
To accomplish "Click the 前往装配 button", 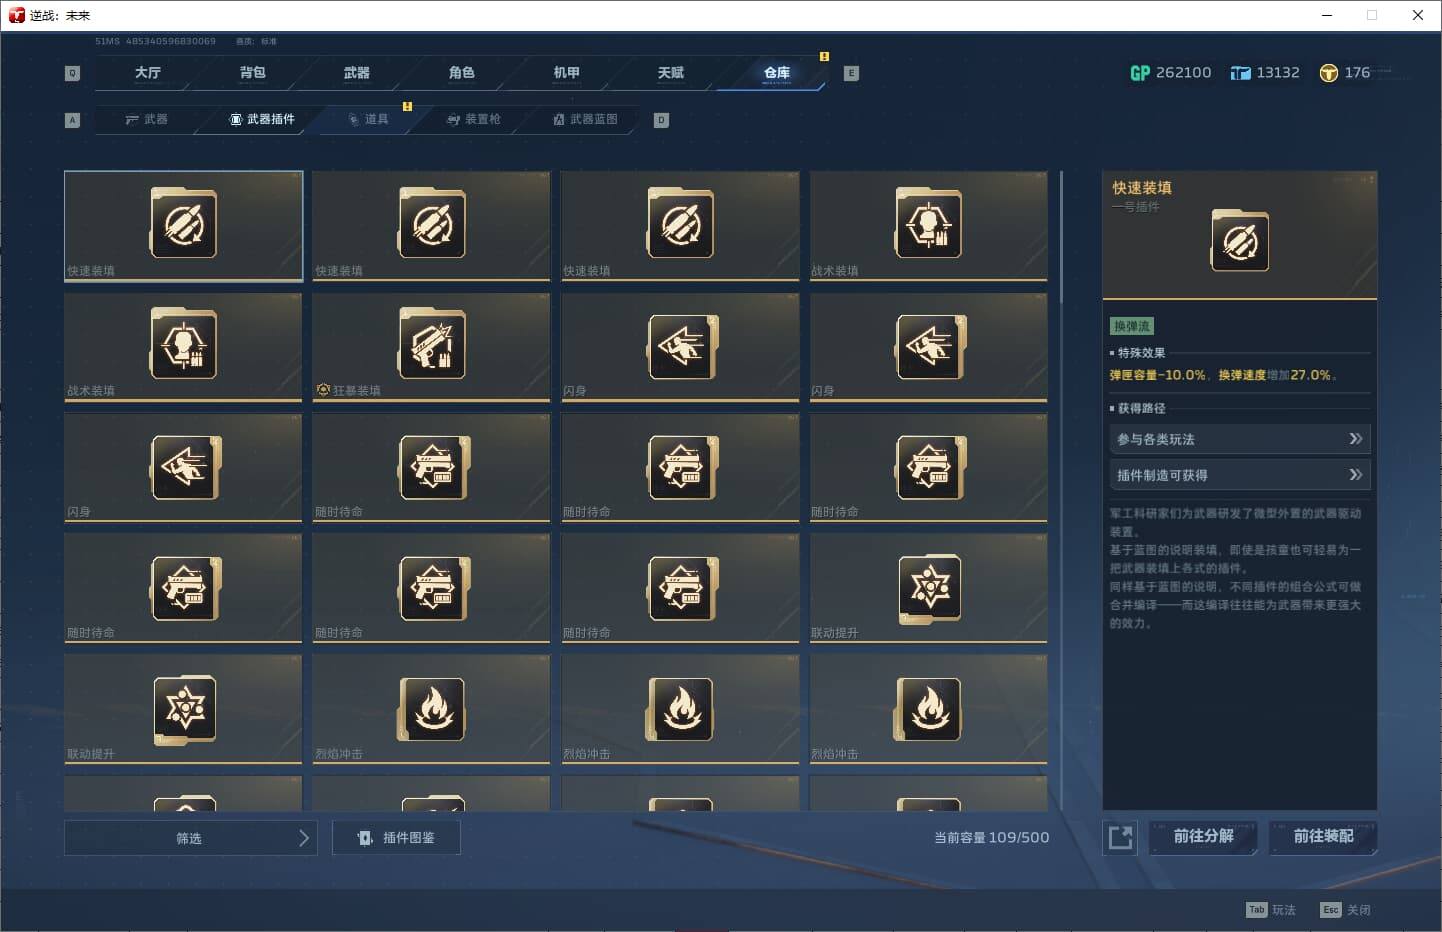I will click(1323, 838).
